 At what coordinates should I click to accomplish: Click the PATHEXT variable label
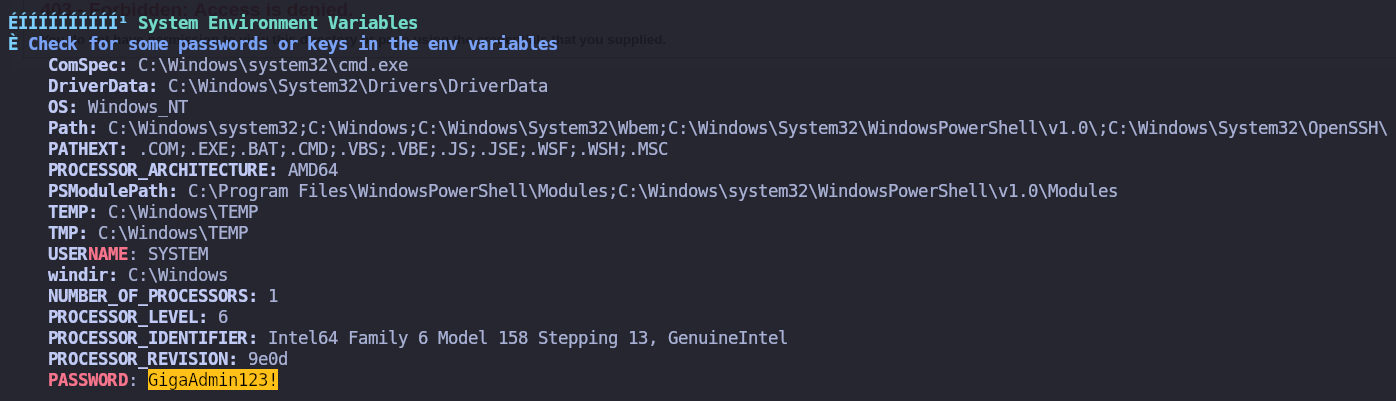coord(87,149)
